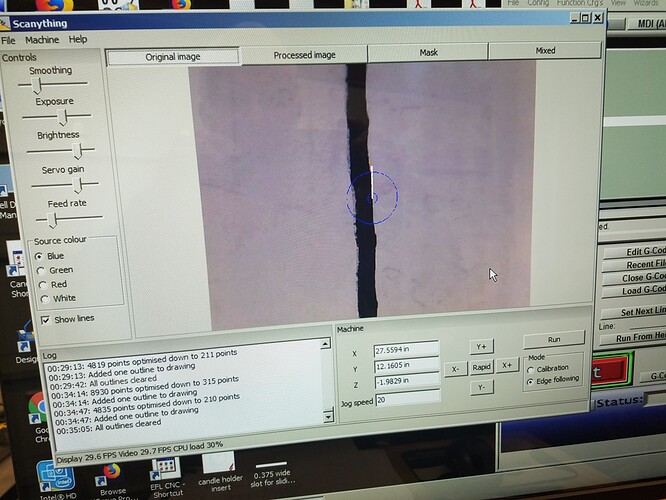Click the X+ jog button
This screenshot has height=500, width=666.
(507, 365)
